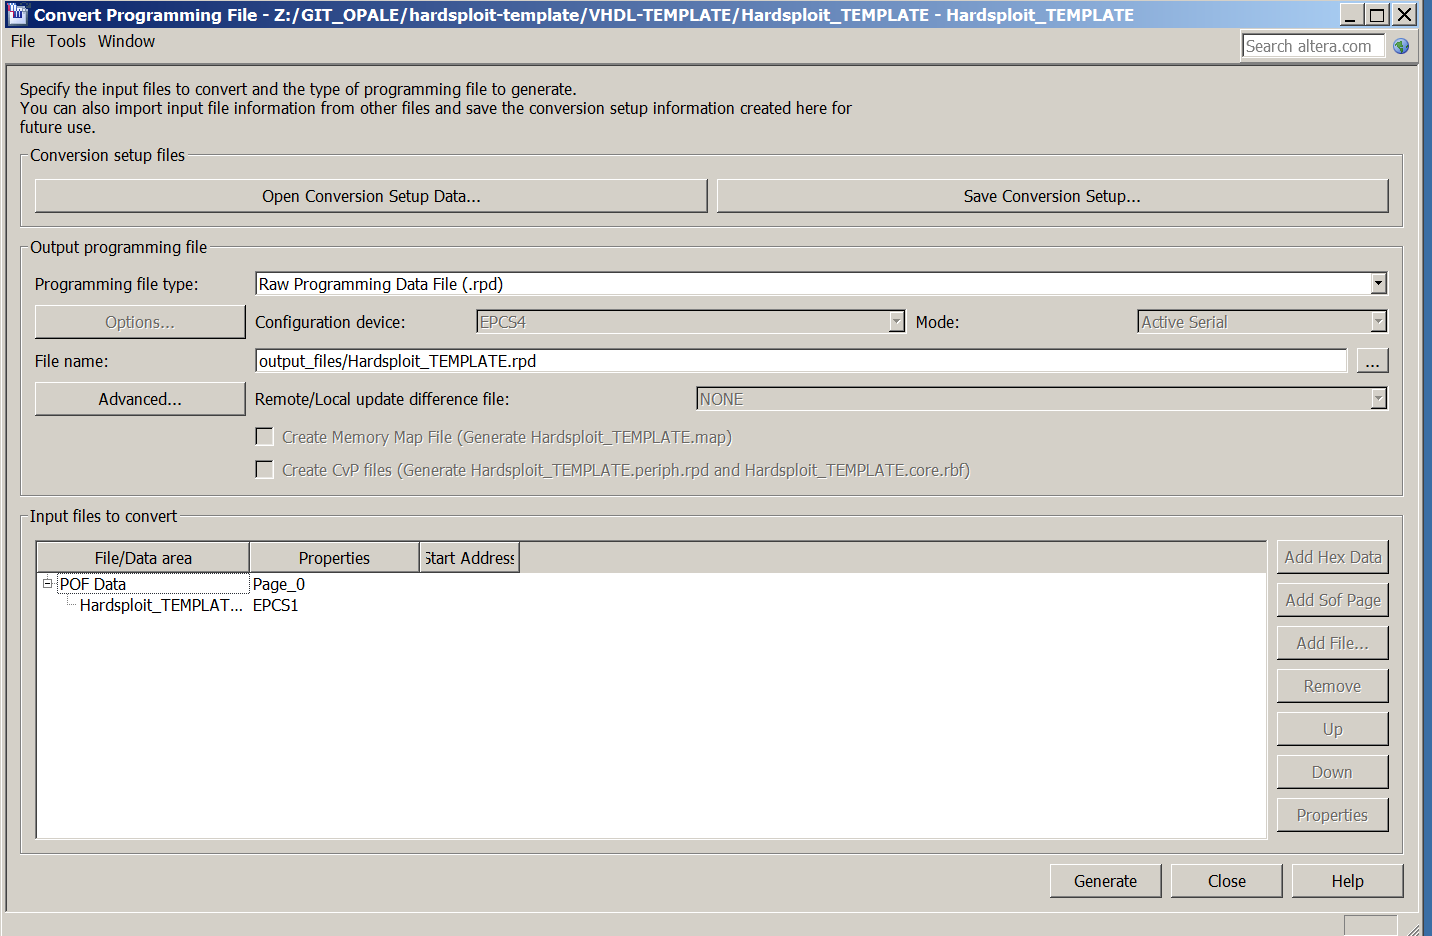
Task: Click the File/Data area column header
Action: point(143,558)
